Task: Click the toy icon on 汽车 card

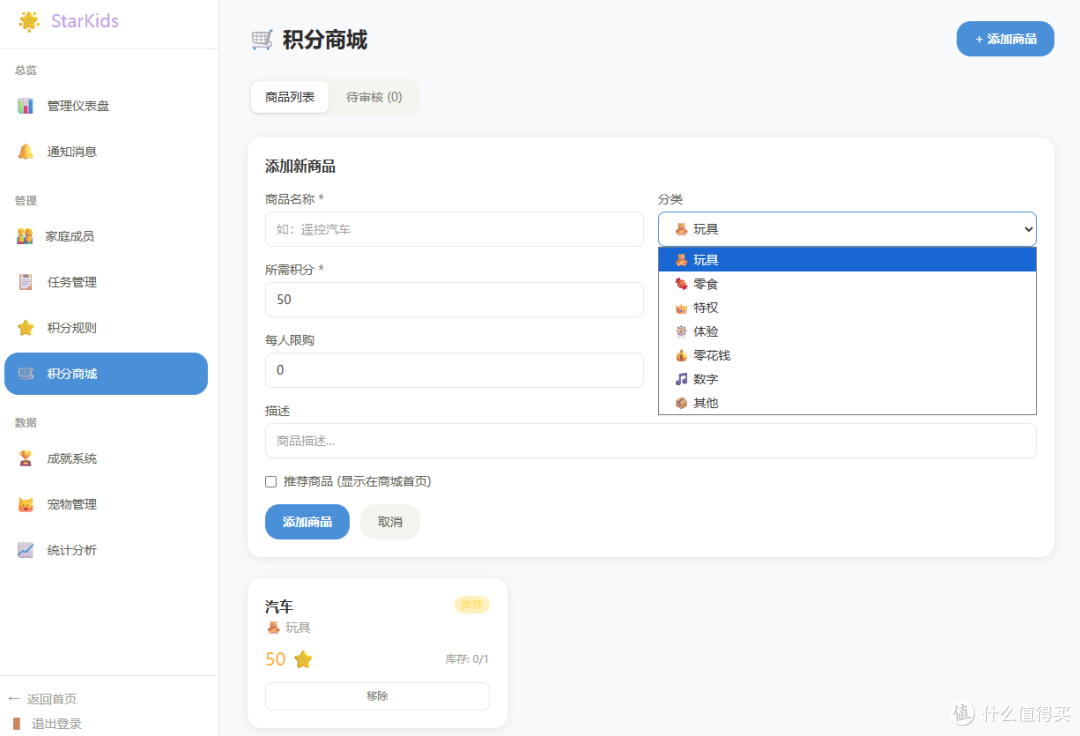Action: 273,627
